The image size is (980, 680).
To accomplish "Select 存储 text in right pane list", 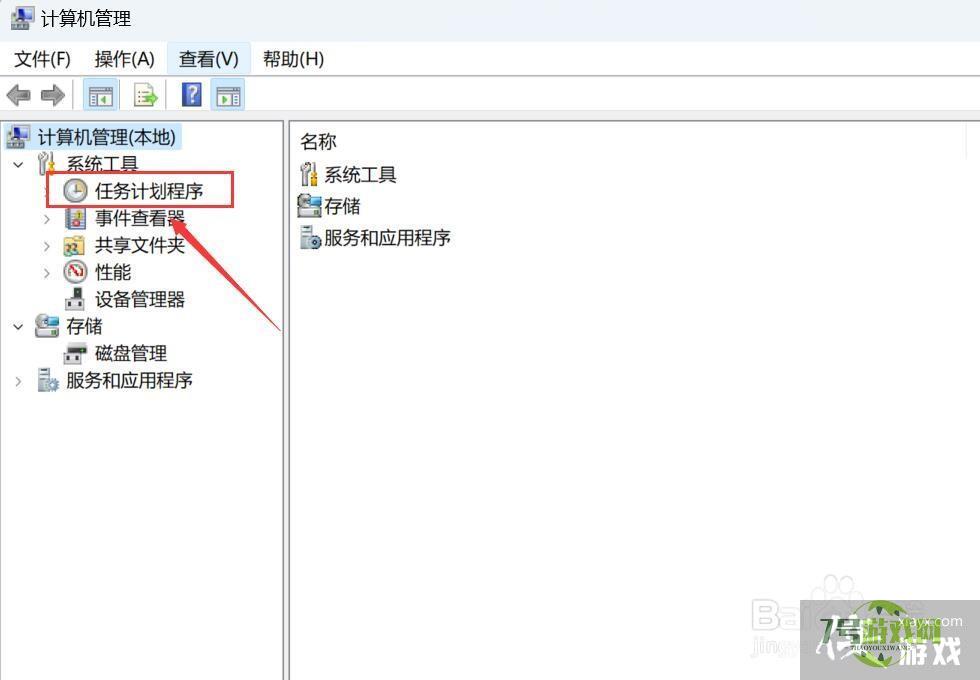I will [x=342, y=206].
